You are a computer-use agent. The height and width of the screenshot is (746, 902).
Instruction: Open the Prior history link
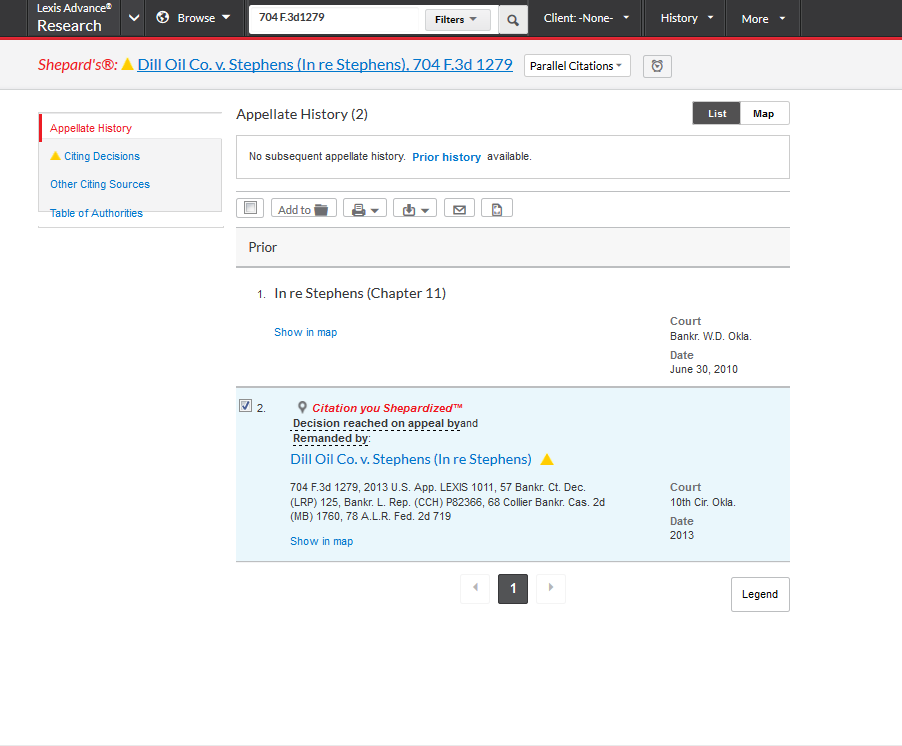447,157
